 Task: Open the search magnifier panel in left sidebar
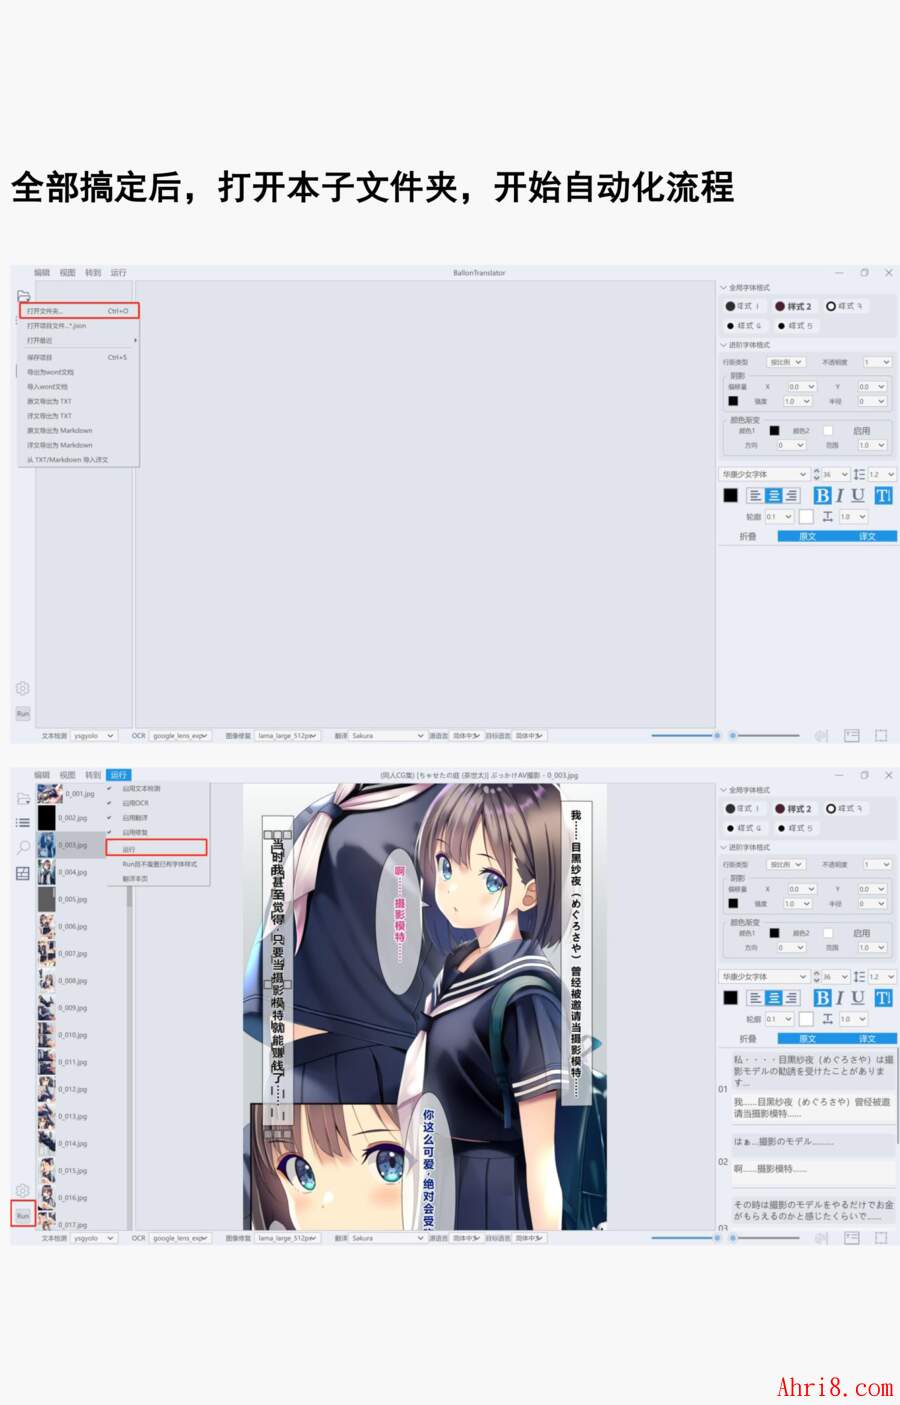(x=23, y=847)
